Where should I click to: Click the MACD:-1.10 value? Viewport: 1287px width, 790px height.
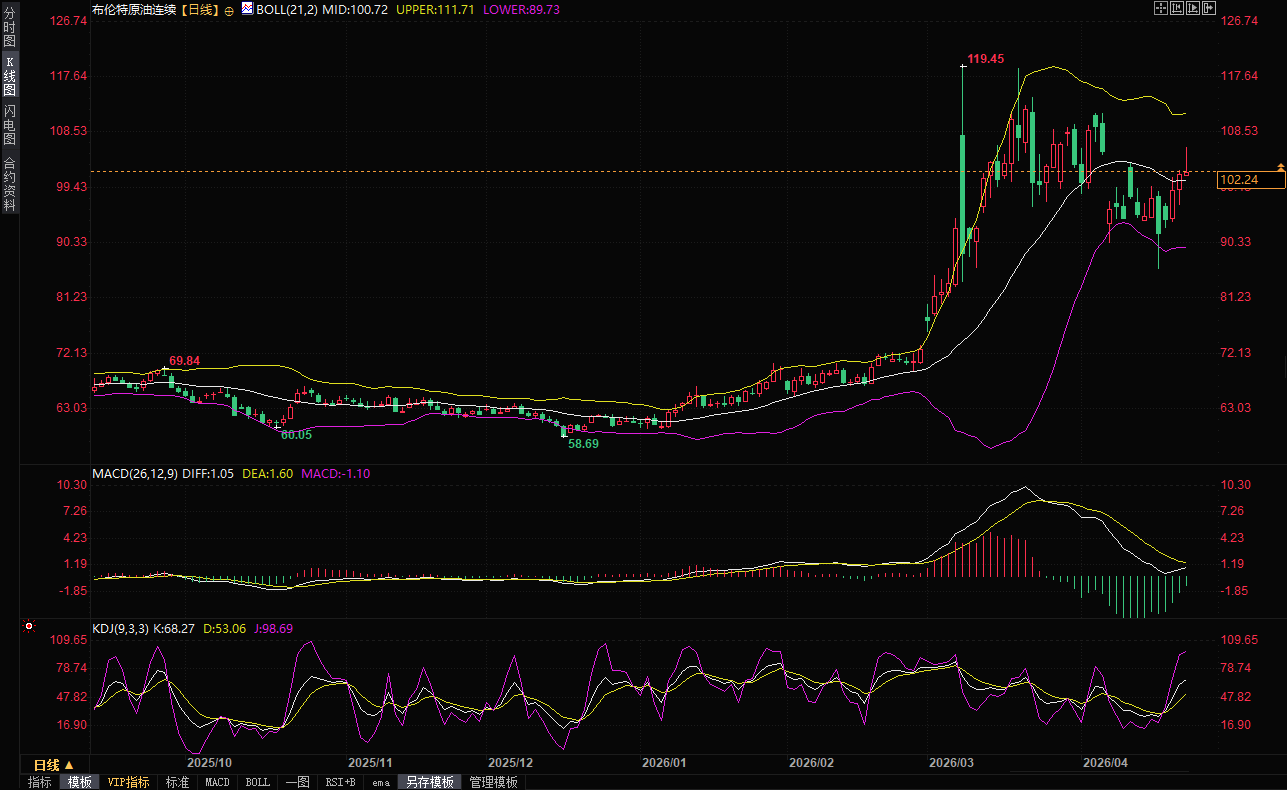click(335, 474)
